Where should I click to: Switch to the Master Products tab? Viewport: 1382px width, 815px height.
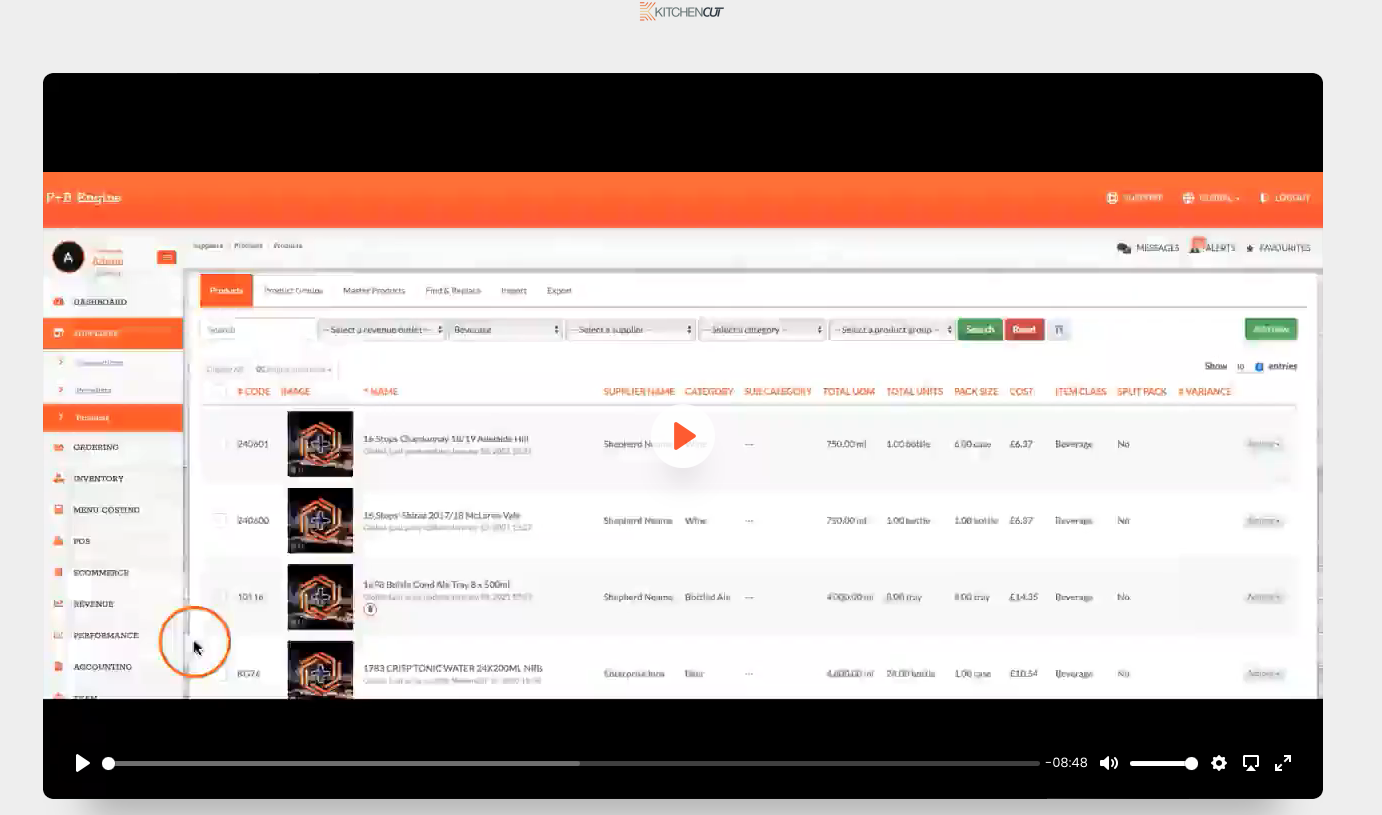pos(374,291)
